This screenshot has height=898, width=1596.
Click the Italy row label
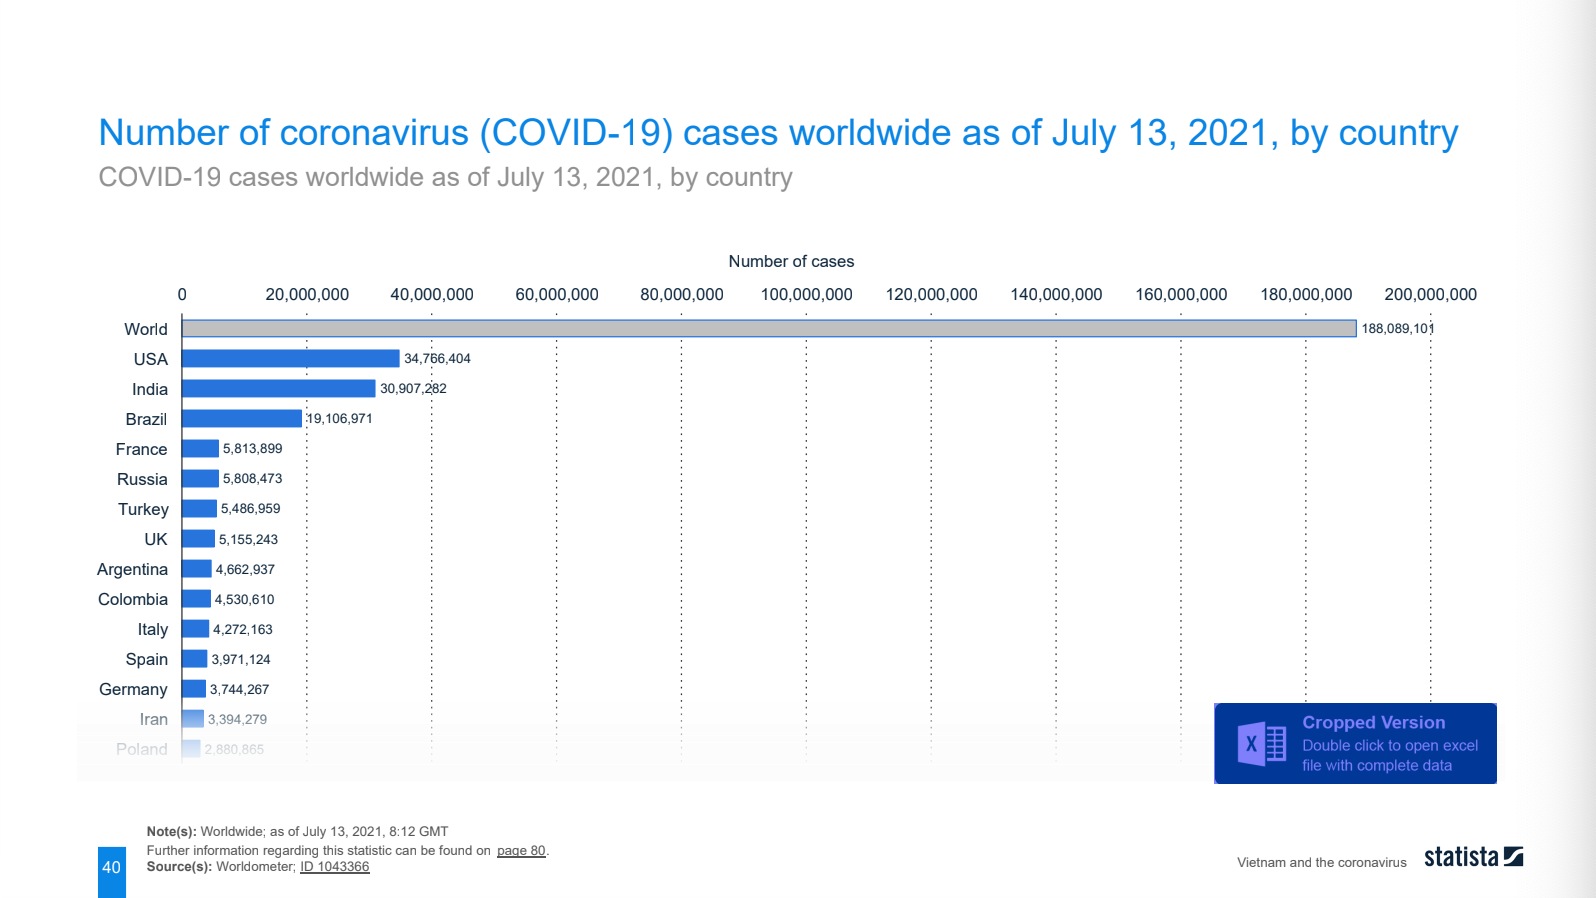153,630
